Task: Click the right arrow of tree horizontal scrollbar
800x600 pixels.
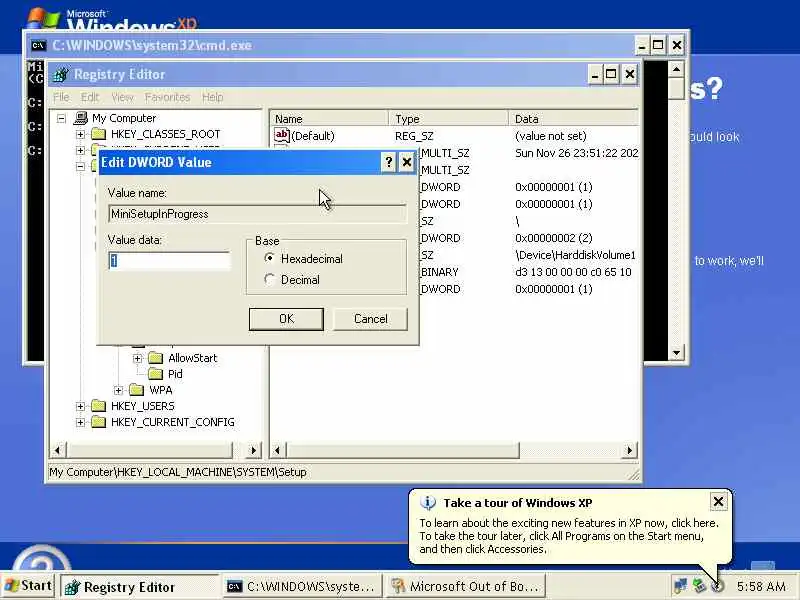Action: [254, 450]
